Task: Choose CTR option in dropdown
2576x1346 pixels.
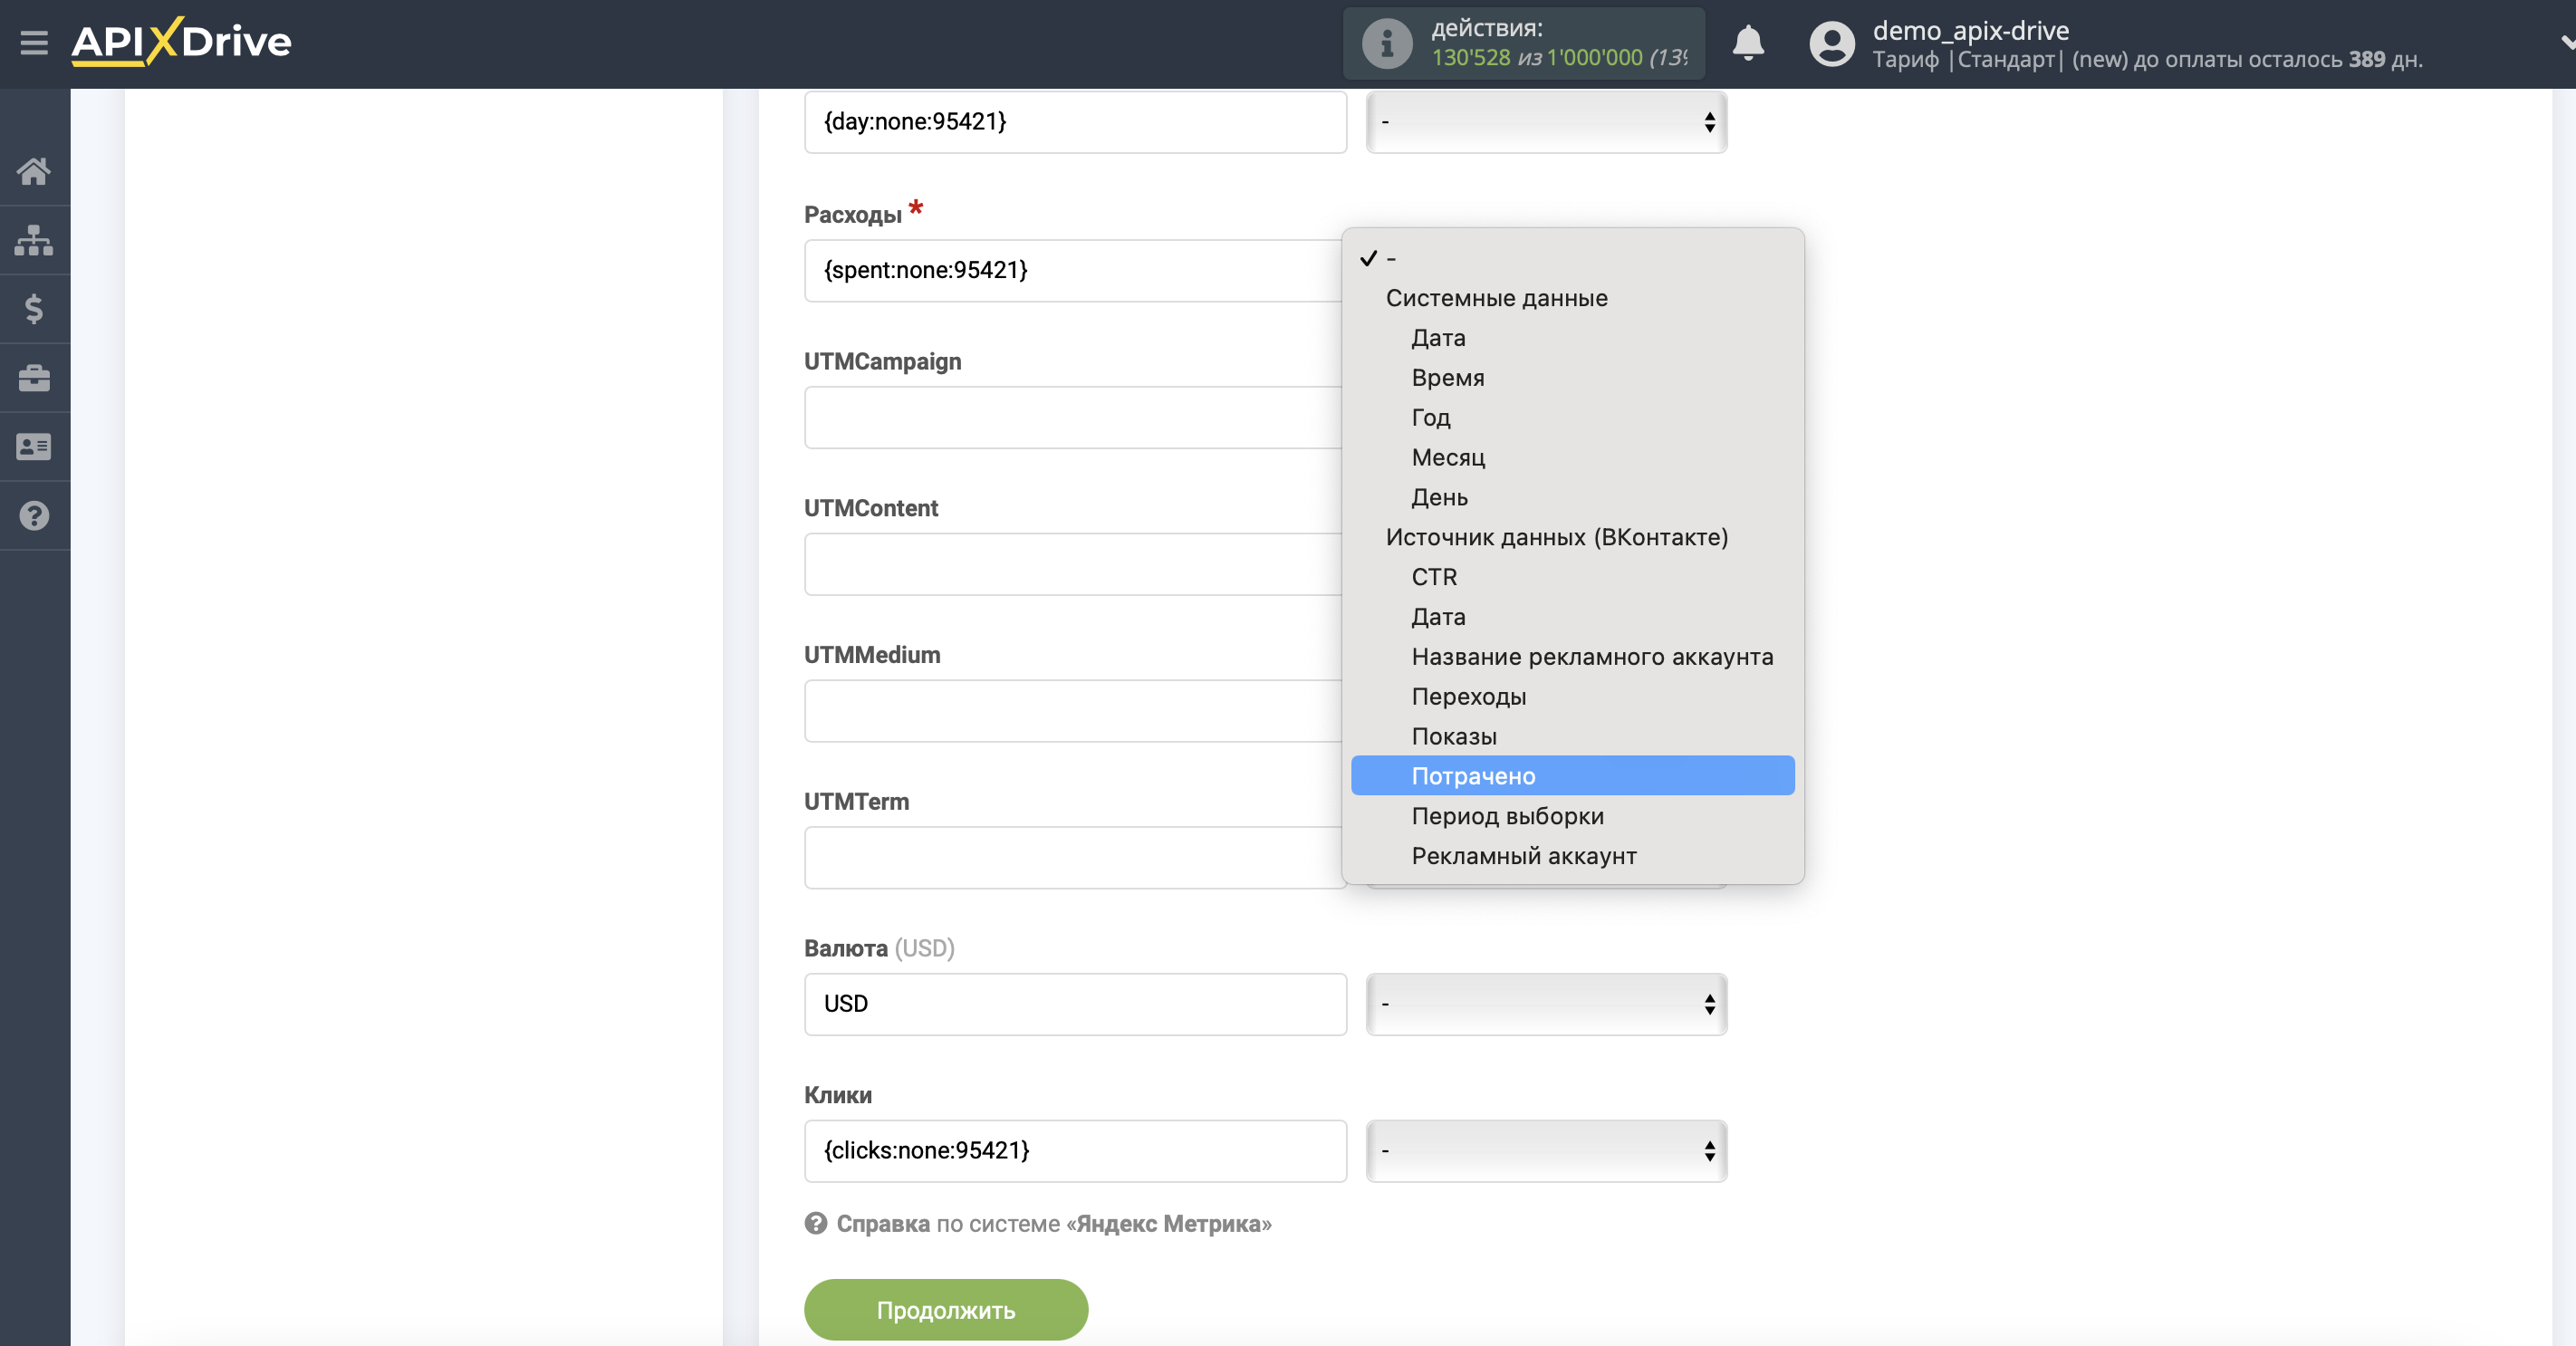Action: pos(1572,577)
